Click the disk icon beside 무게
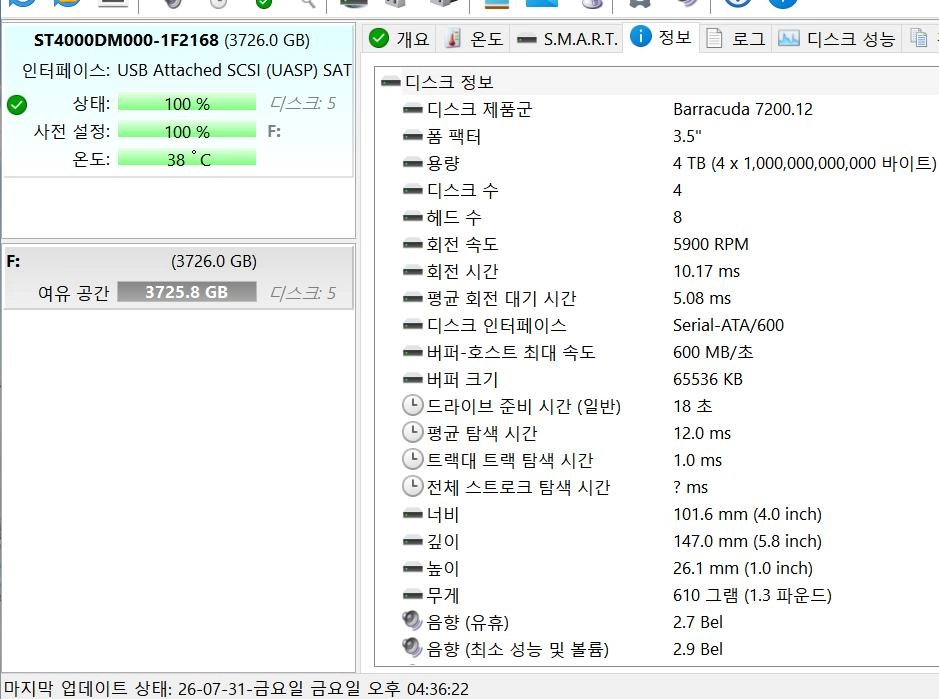939x699 pixels. (413, 595)
